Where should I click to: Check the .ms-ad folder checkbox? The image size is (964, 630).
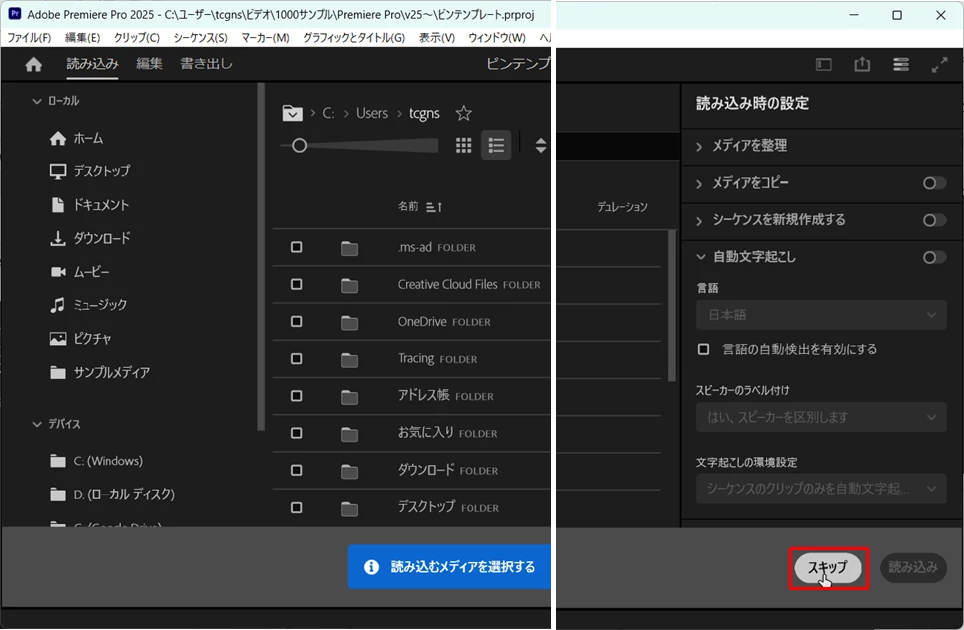(296, 247)
